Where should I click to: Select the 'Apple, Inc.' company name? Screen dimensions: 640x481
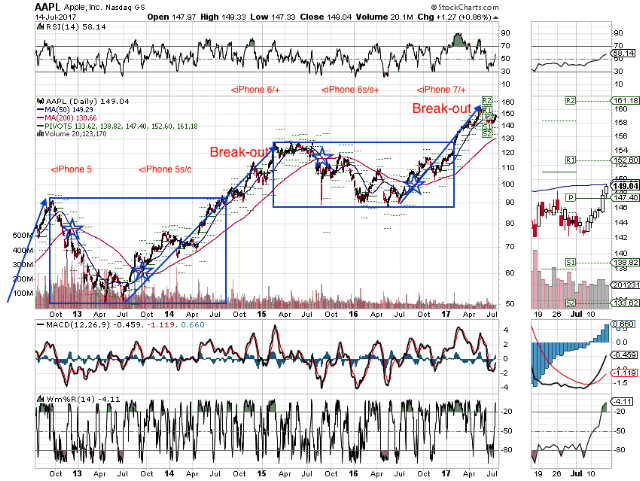pyautogui.click(x=83, y=7)
